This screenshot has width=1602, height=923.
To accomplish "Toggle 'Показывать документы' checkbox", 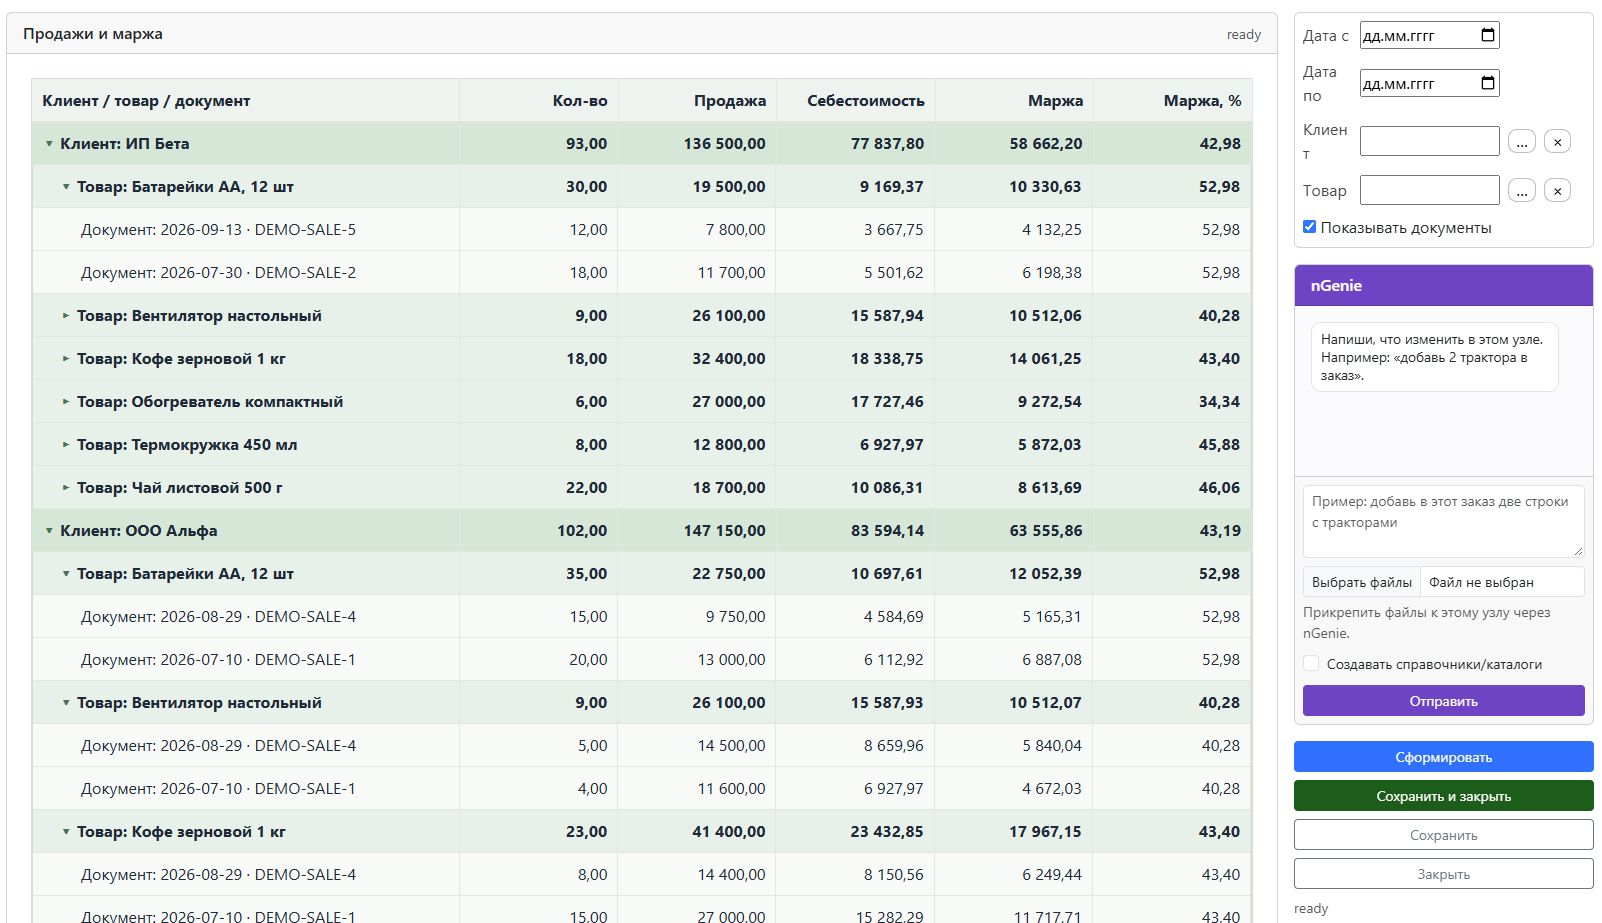I will point(1309,227).
